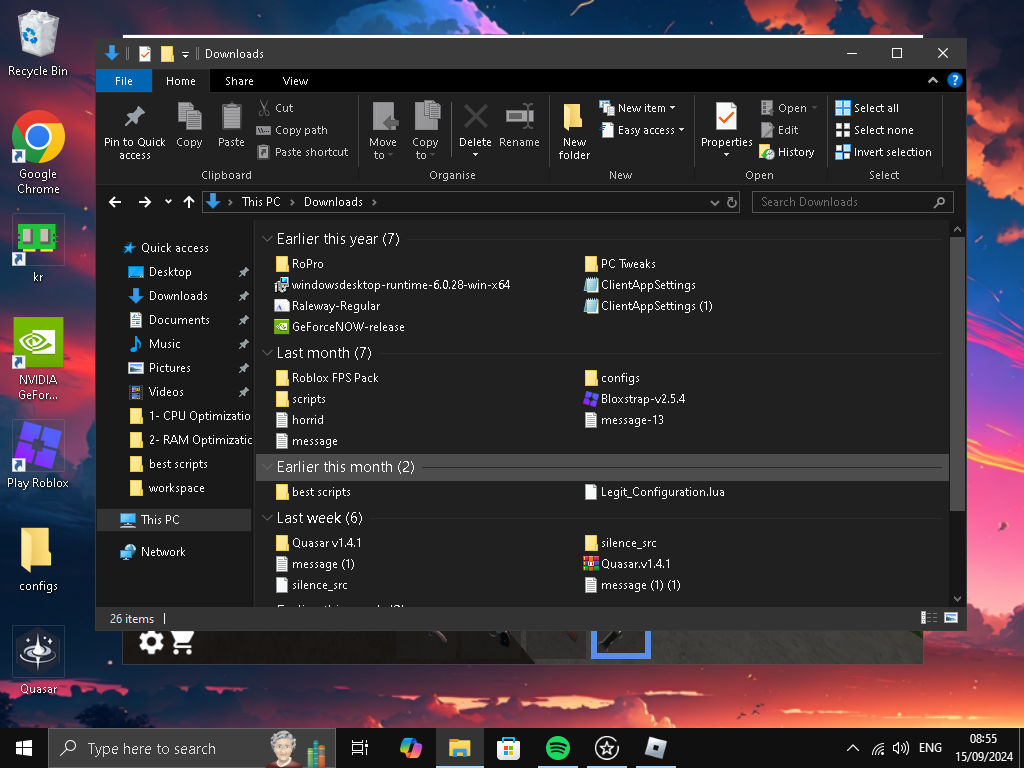
Task: Refresh the Downloads folder
Action: pos(732,202)
